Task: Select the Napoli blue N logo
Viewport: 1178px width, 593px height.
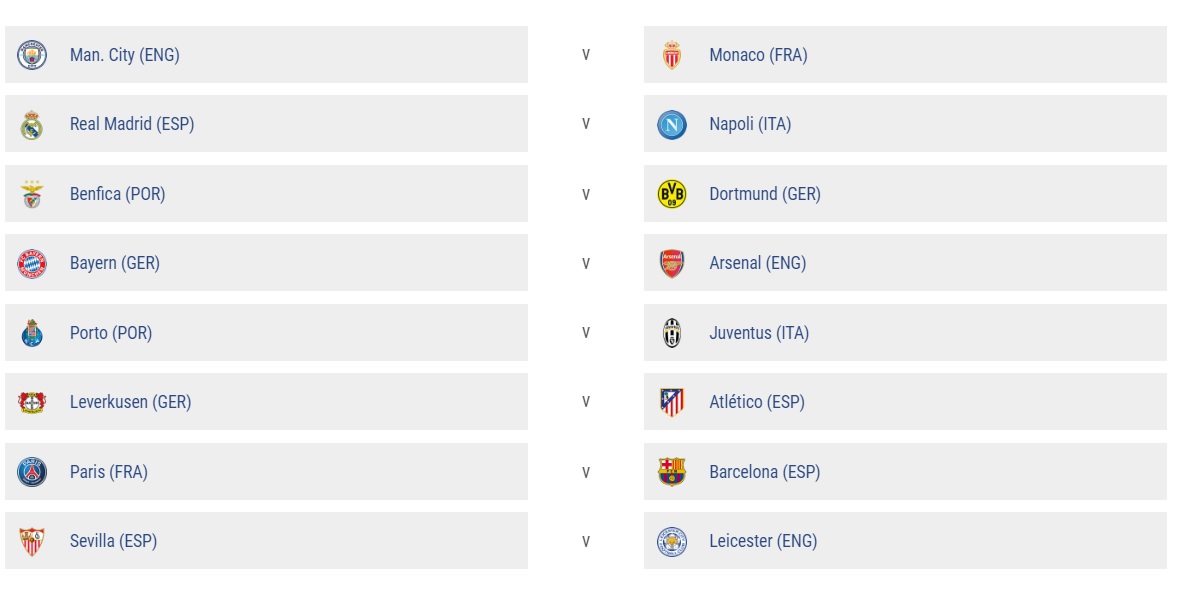Action: click(x=672, y=125)
